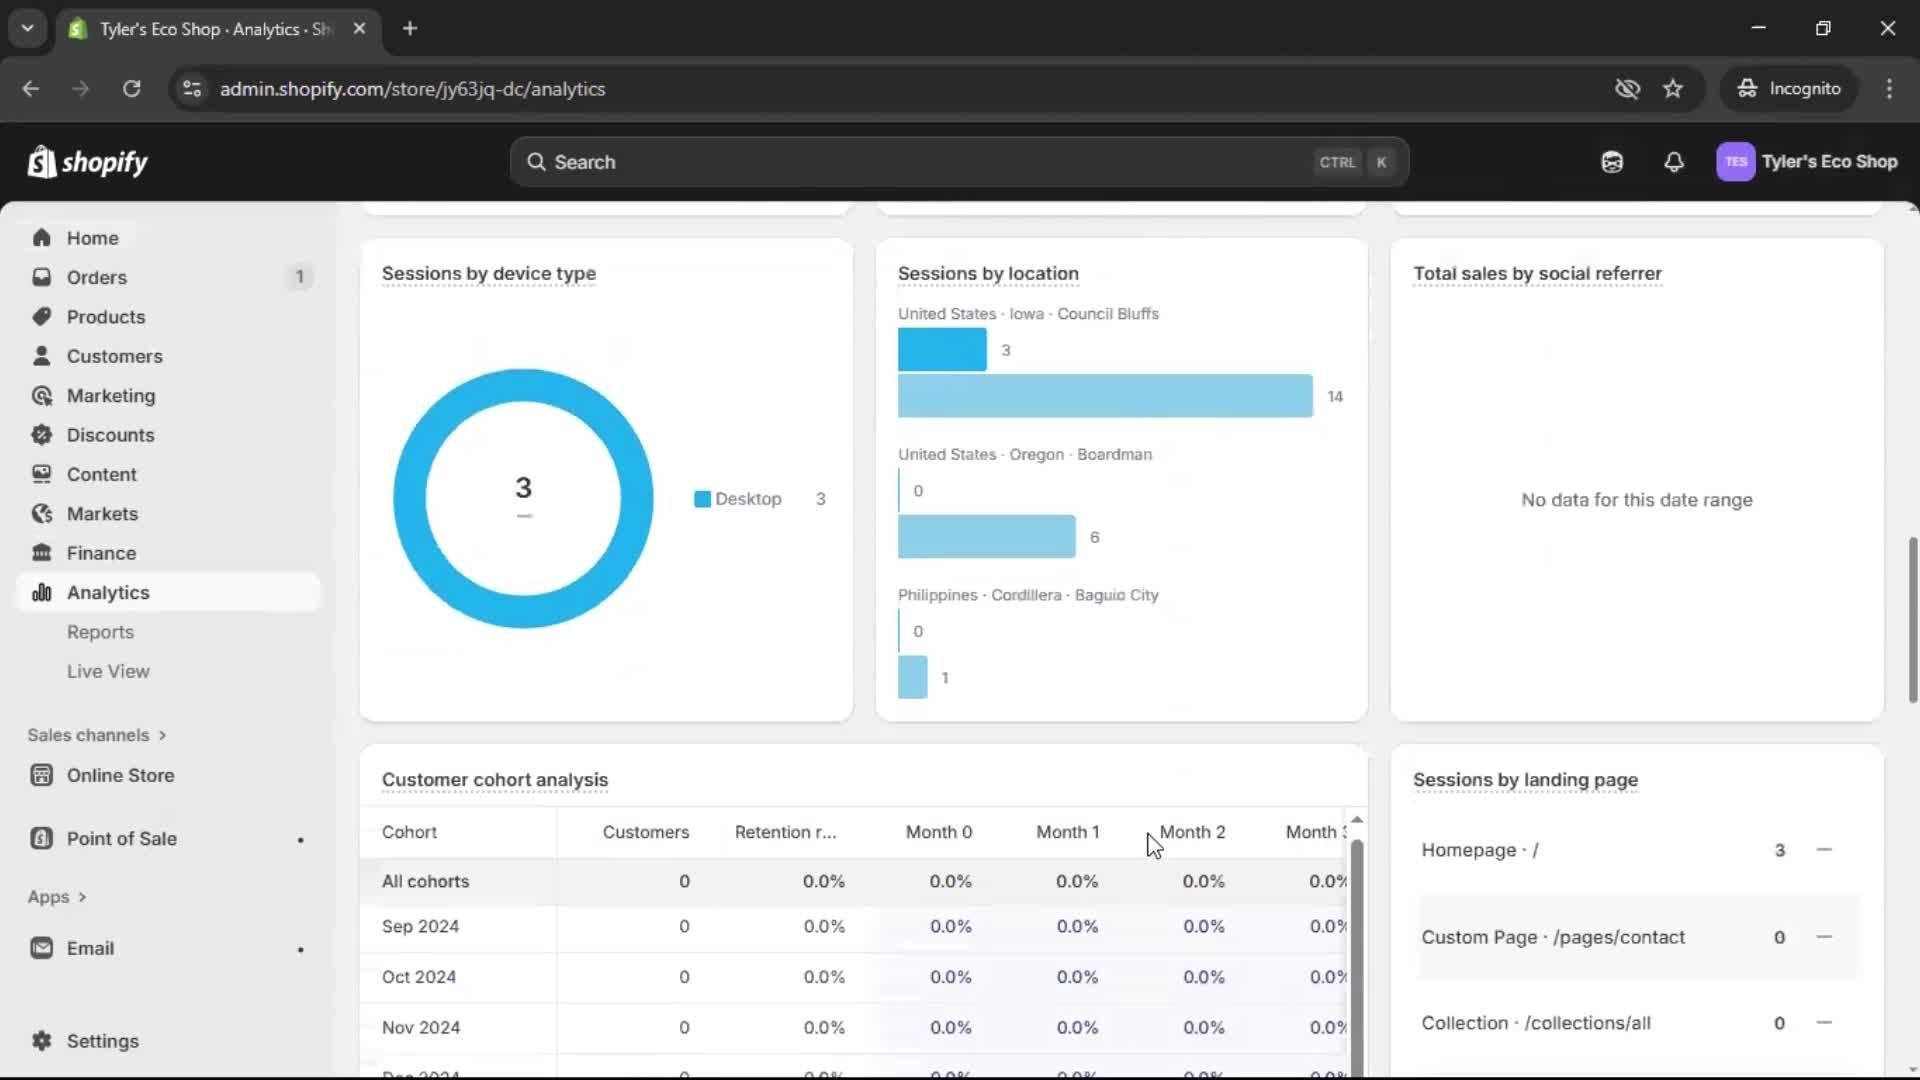The width and height of the screenshot is (1920, 1080).
Task: Select the Customers sidebar item
Action: [x=114, y=356]
